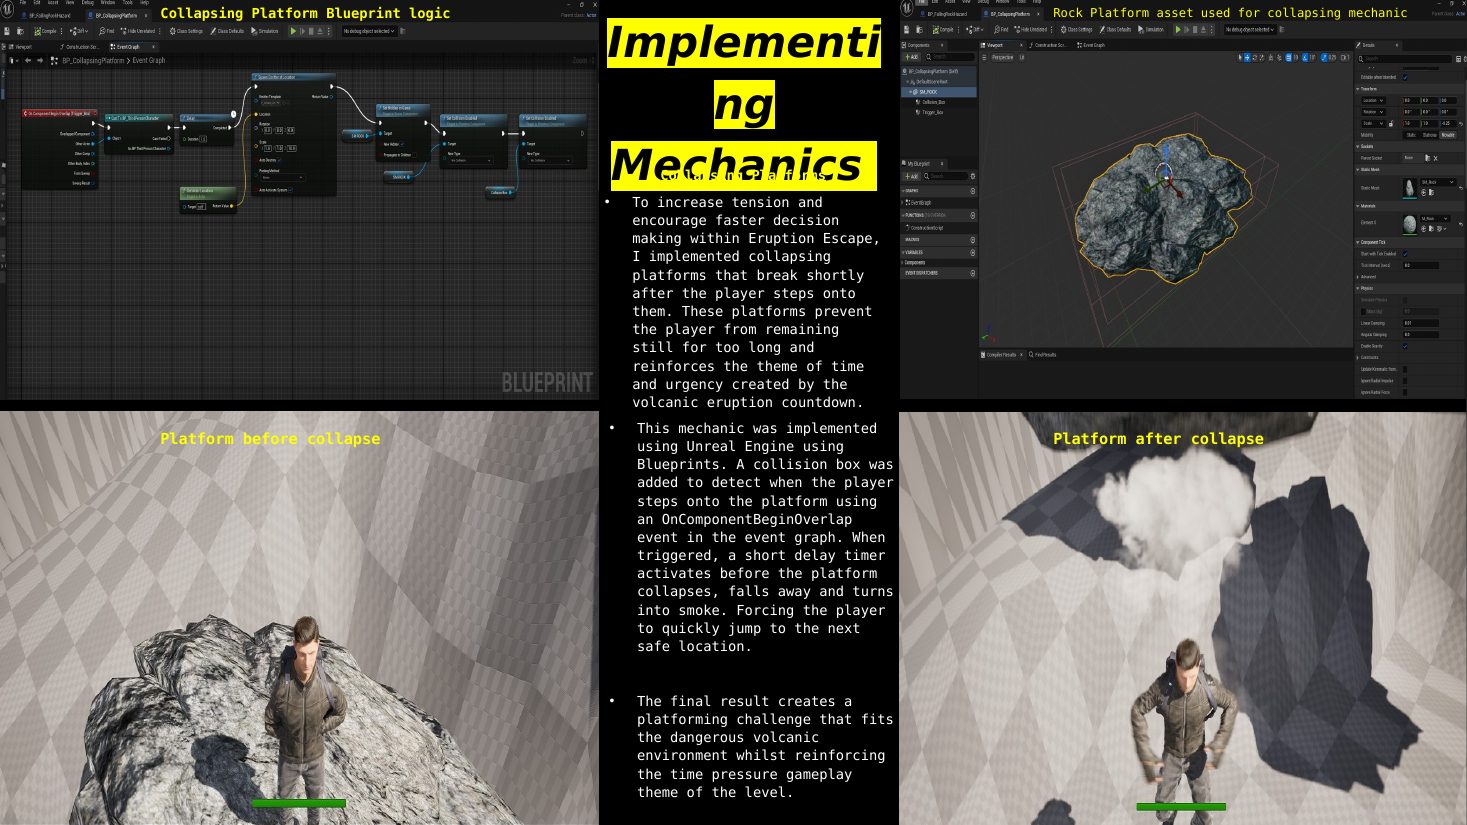Click Simulation in the Event Graph editor toolbar
The width and height of the screenshot is (1467, 825).
pyautogui.click(x=265, y=31)
